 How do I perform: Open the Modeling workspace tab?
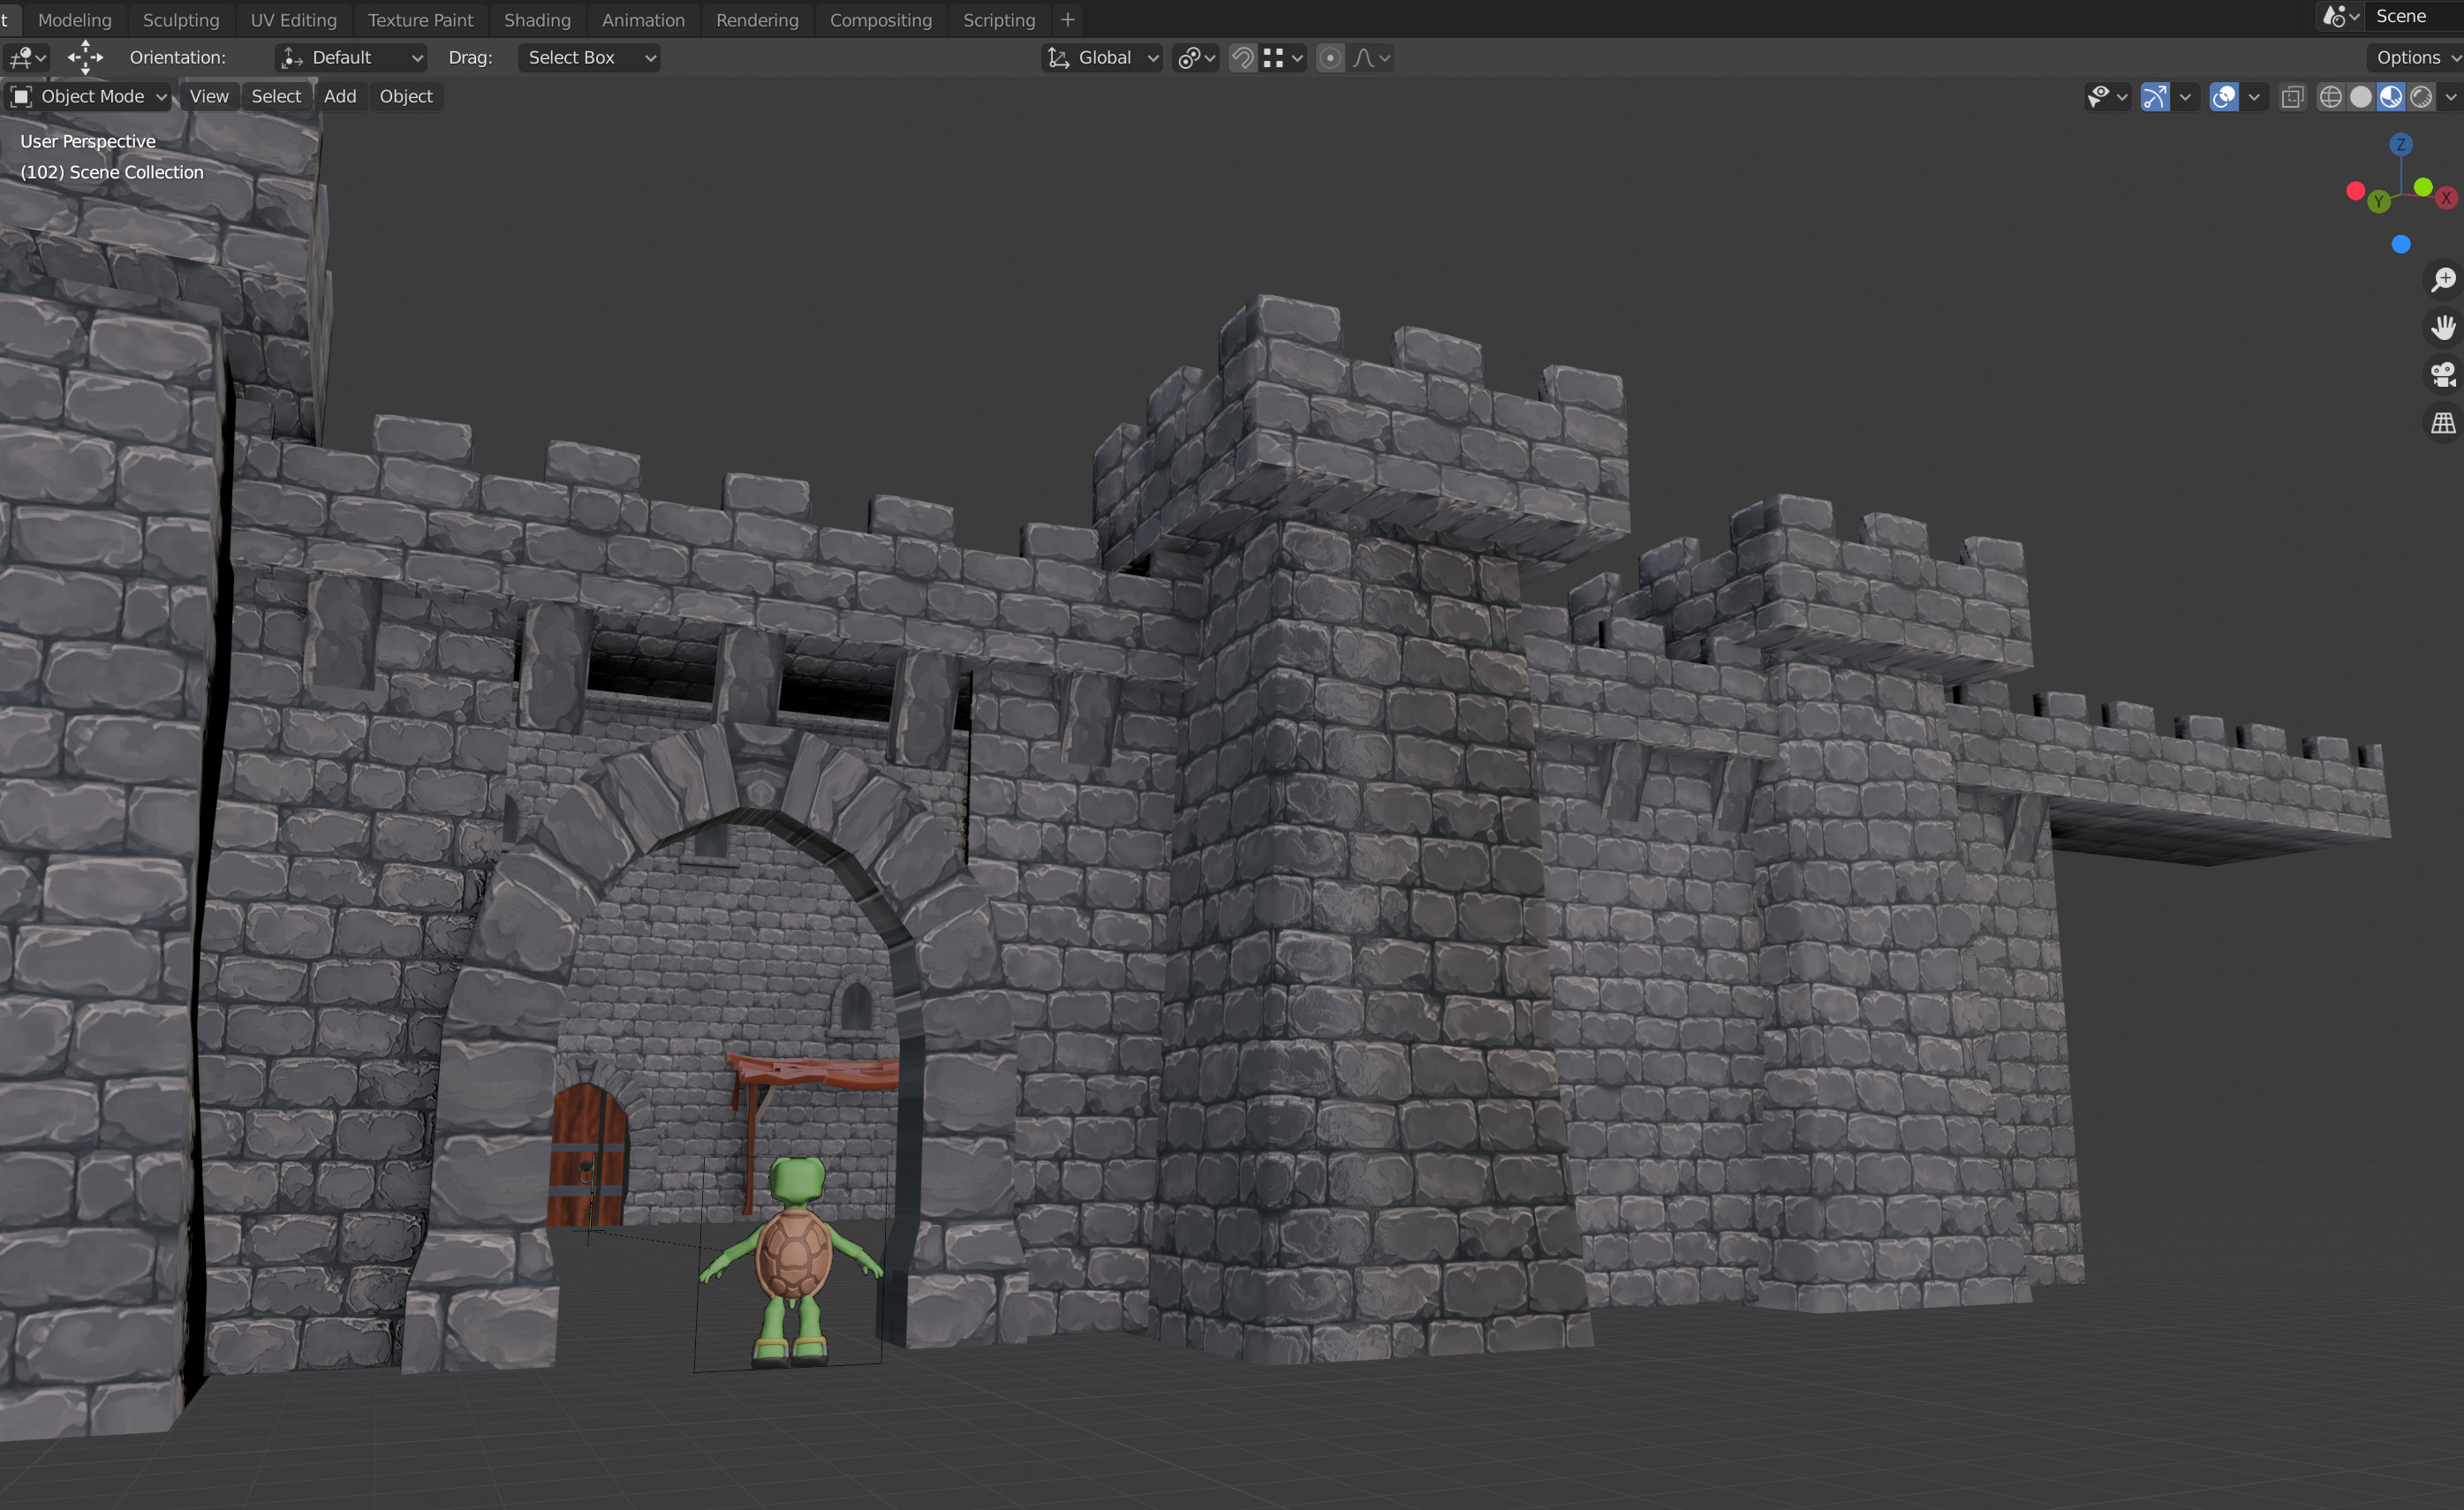coord(75,20)
